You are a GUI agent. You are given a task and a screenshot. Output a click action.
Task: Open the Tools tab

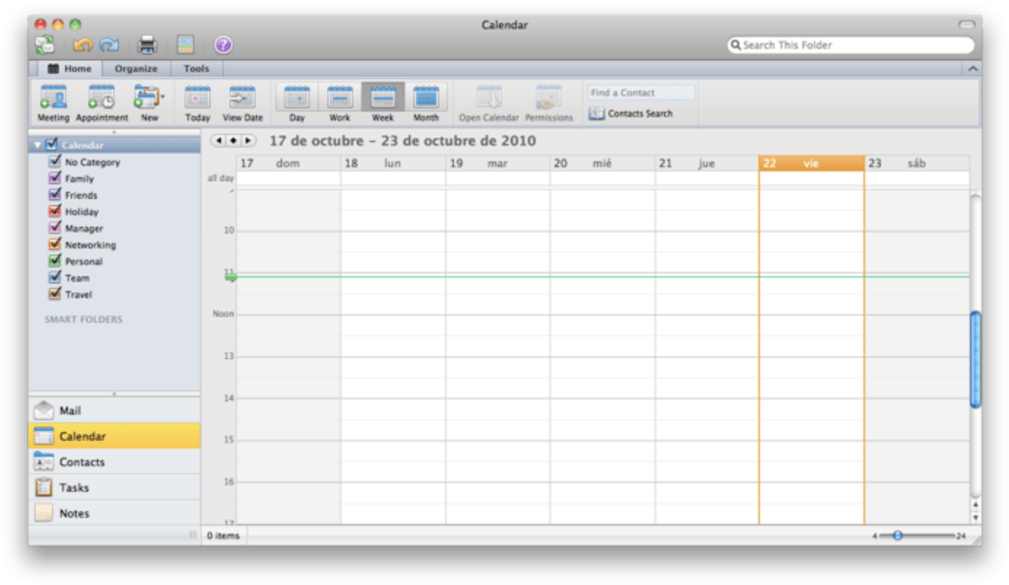[196, 69]
